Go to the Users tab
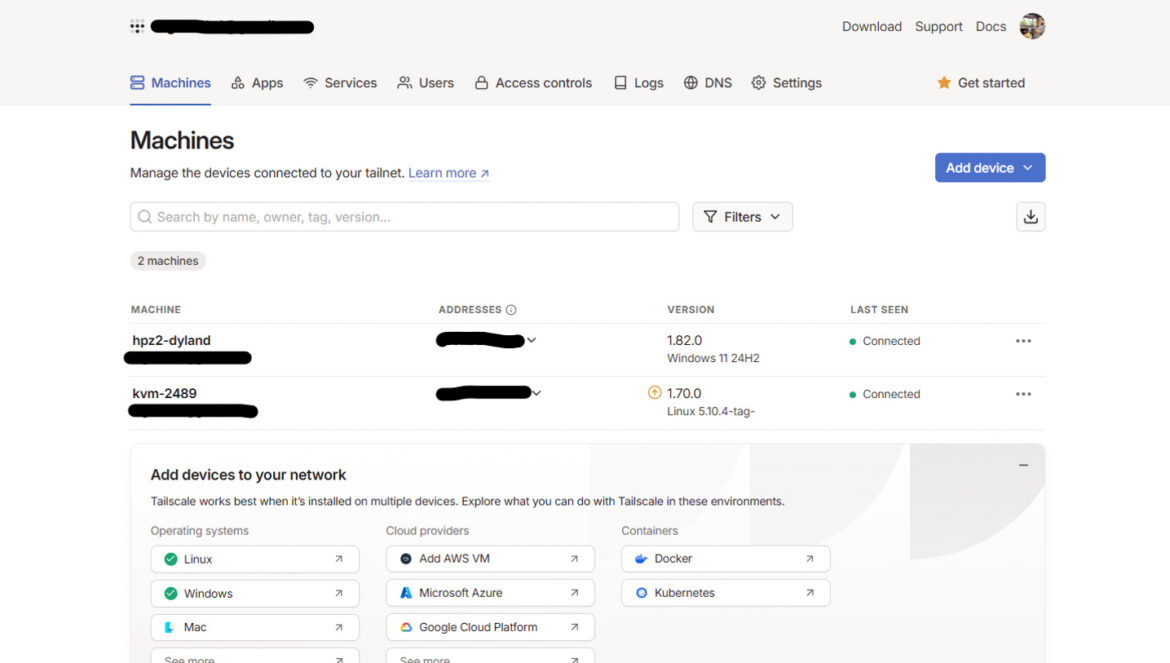 coord(425,83)
